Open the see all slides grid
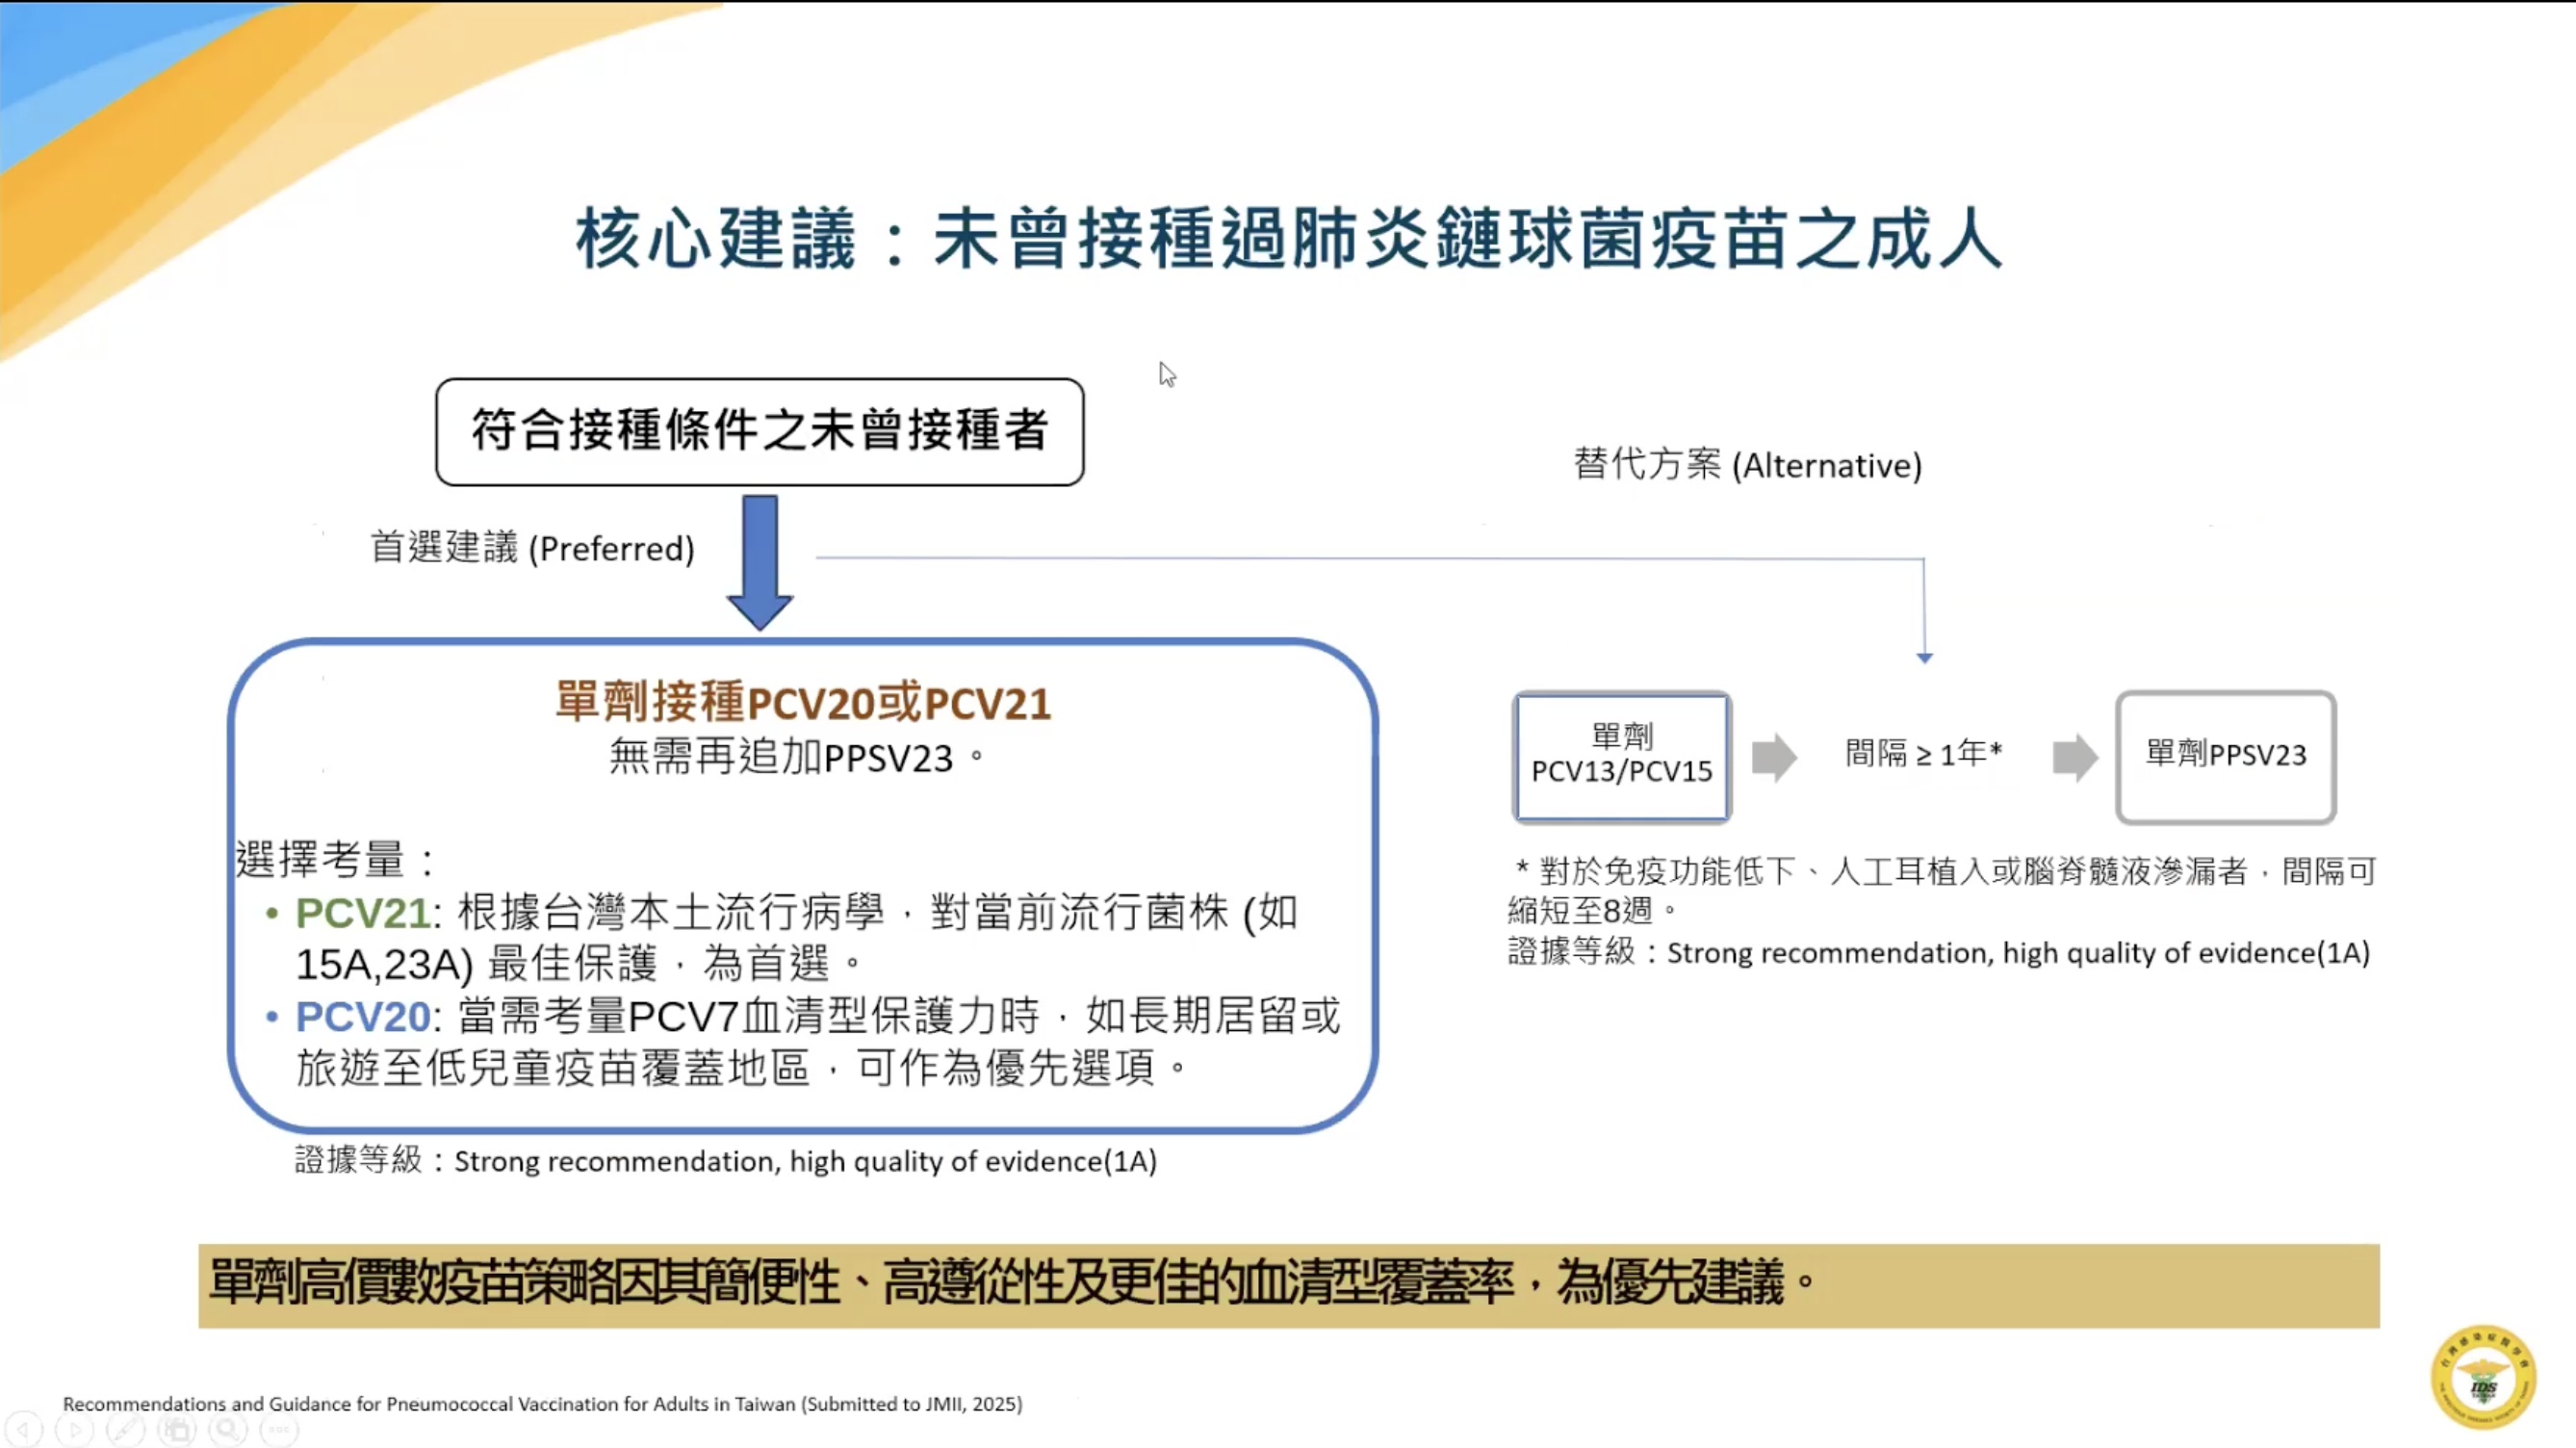This screenshot has width=2576, height=1448. [x=177, y=1429]
